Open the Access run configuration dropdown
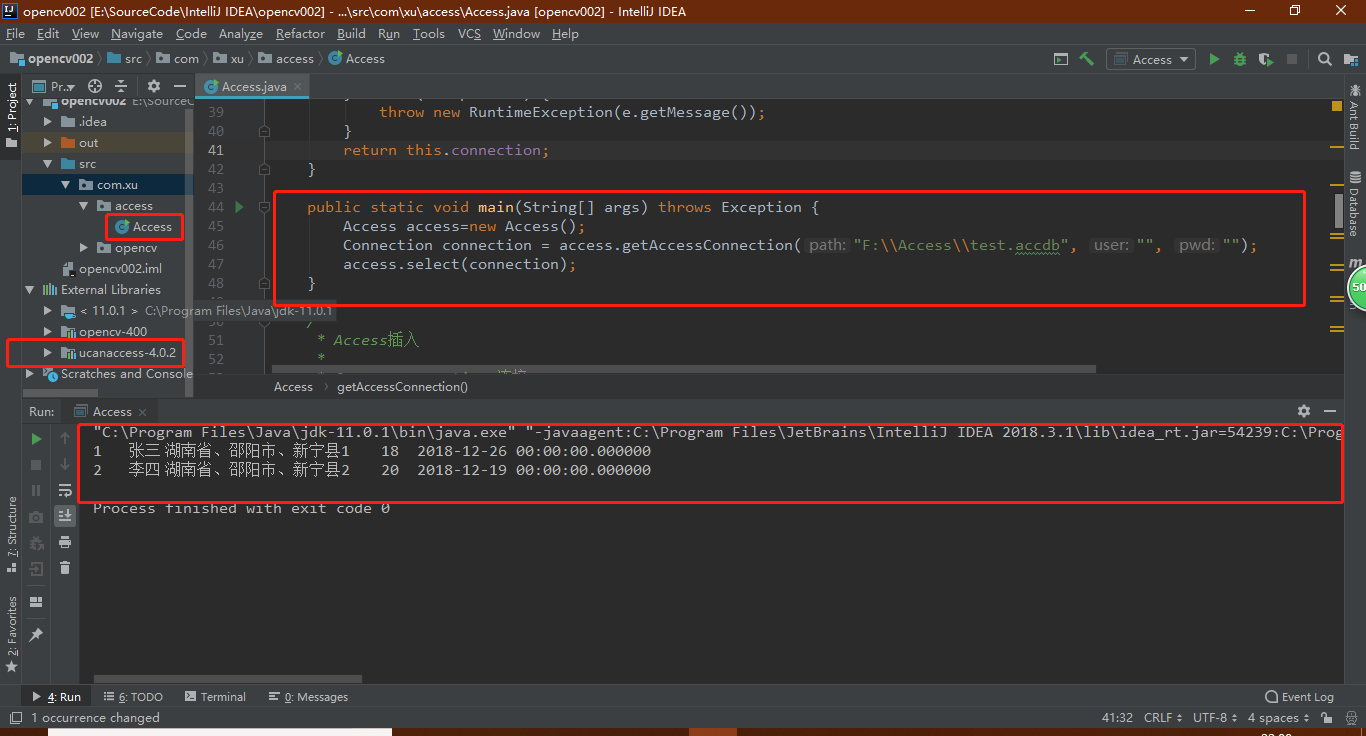This screenshot has height=736, width=1366. pyautogui.click(x=1184, y=59)
